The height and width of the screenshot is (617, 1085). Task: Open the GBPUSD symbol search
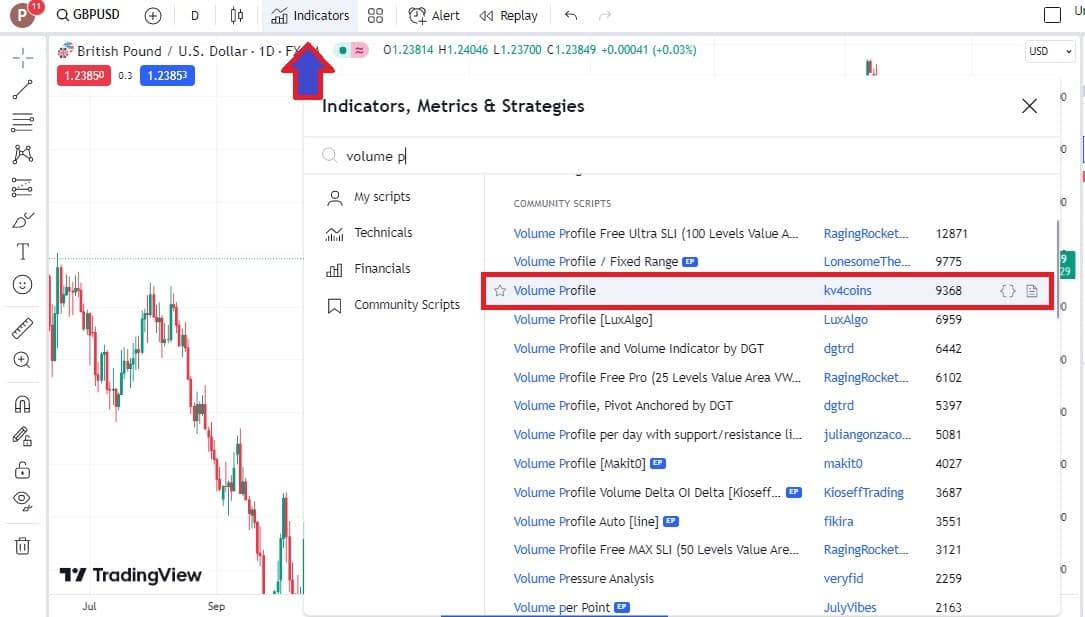pos(88,15)
